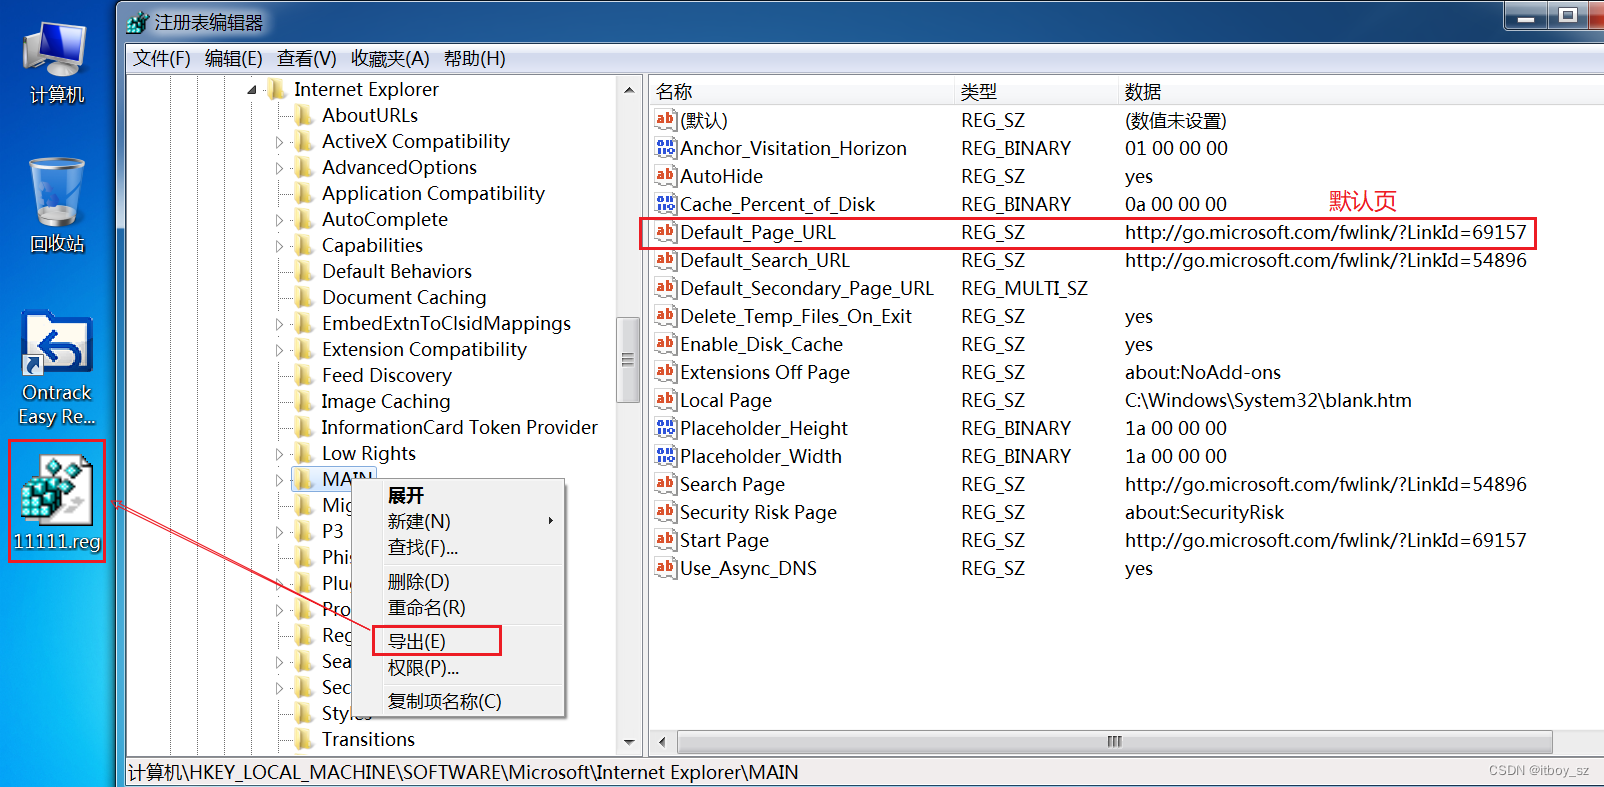The image size is (1604, 787).
Task: Click the Delete_Temp_Files_On_Exit value icon
Action: coord(666,316)
